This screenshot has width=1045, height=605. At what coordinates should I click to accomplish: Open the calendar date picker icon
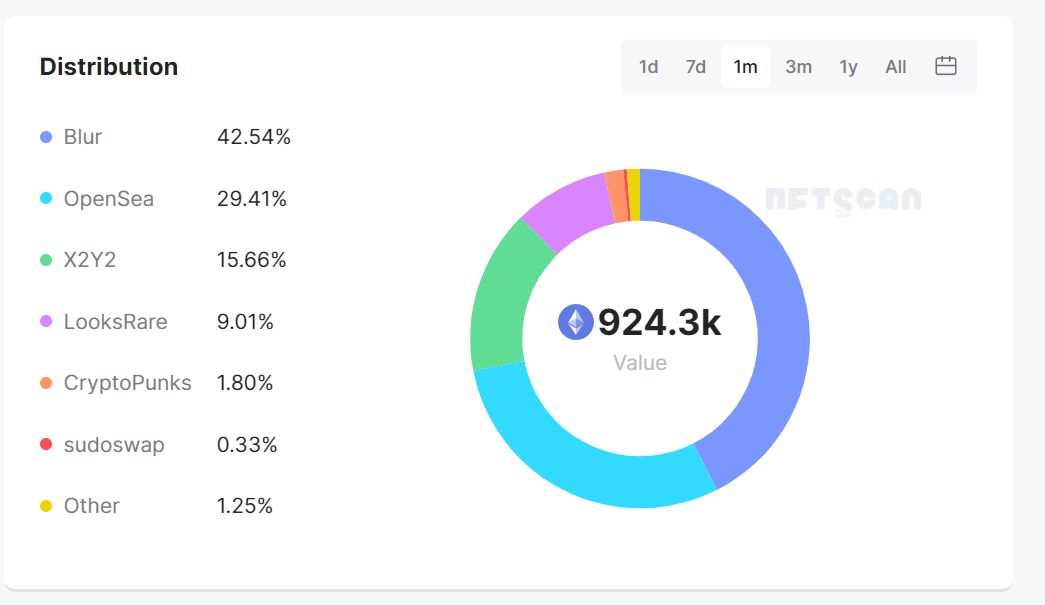point(945,67)
